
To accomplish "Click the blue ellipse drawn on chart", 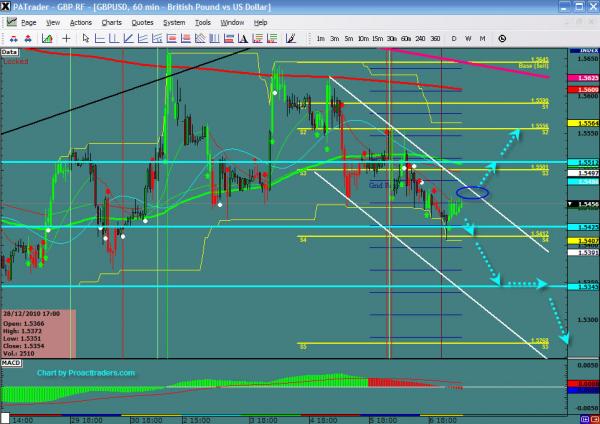I will tap(472, 191).
